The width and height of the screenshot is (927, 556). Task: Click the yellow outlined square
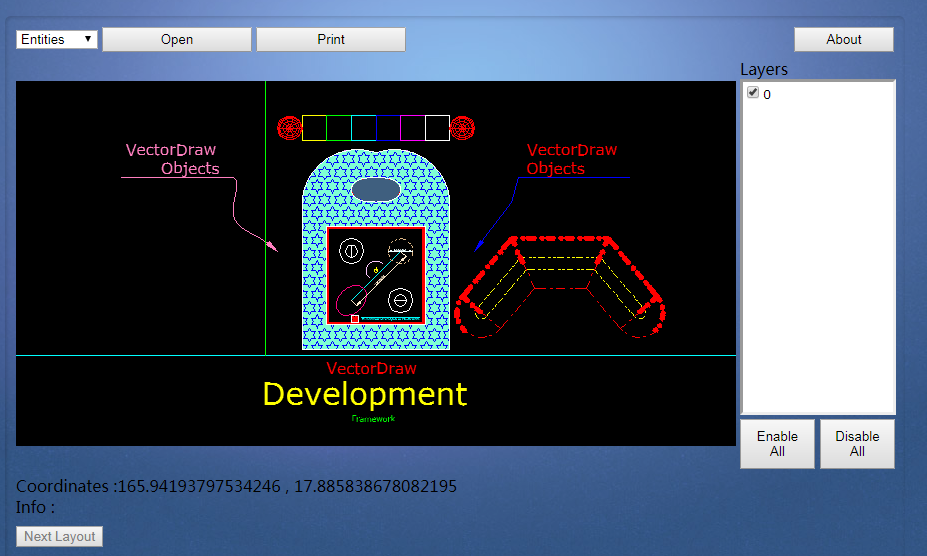tap(314, 128)
